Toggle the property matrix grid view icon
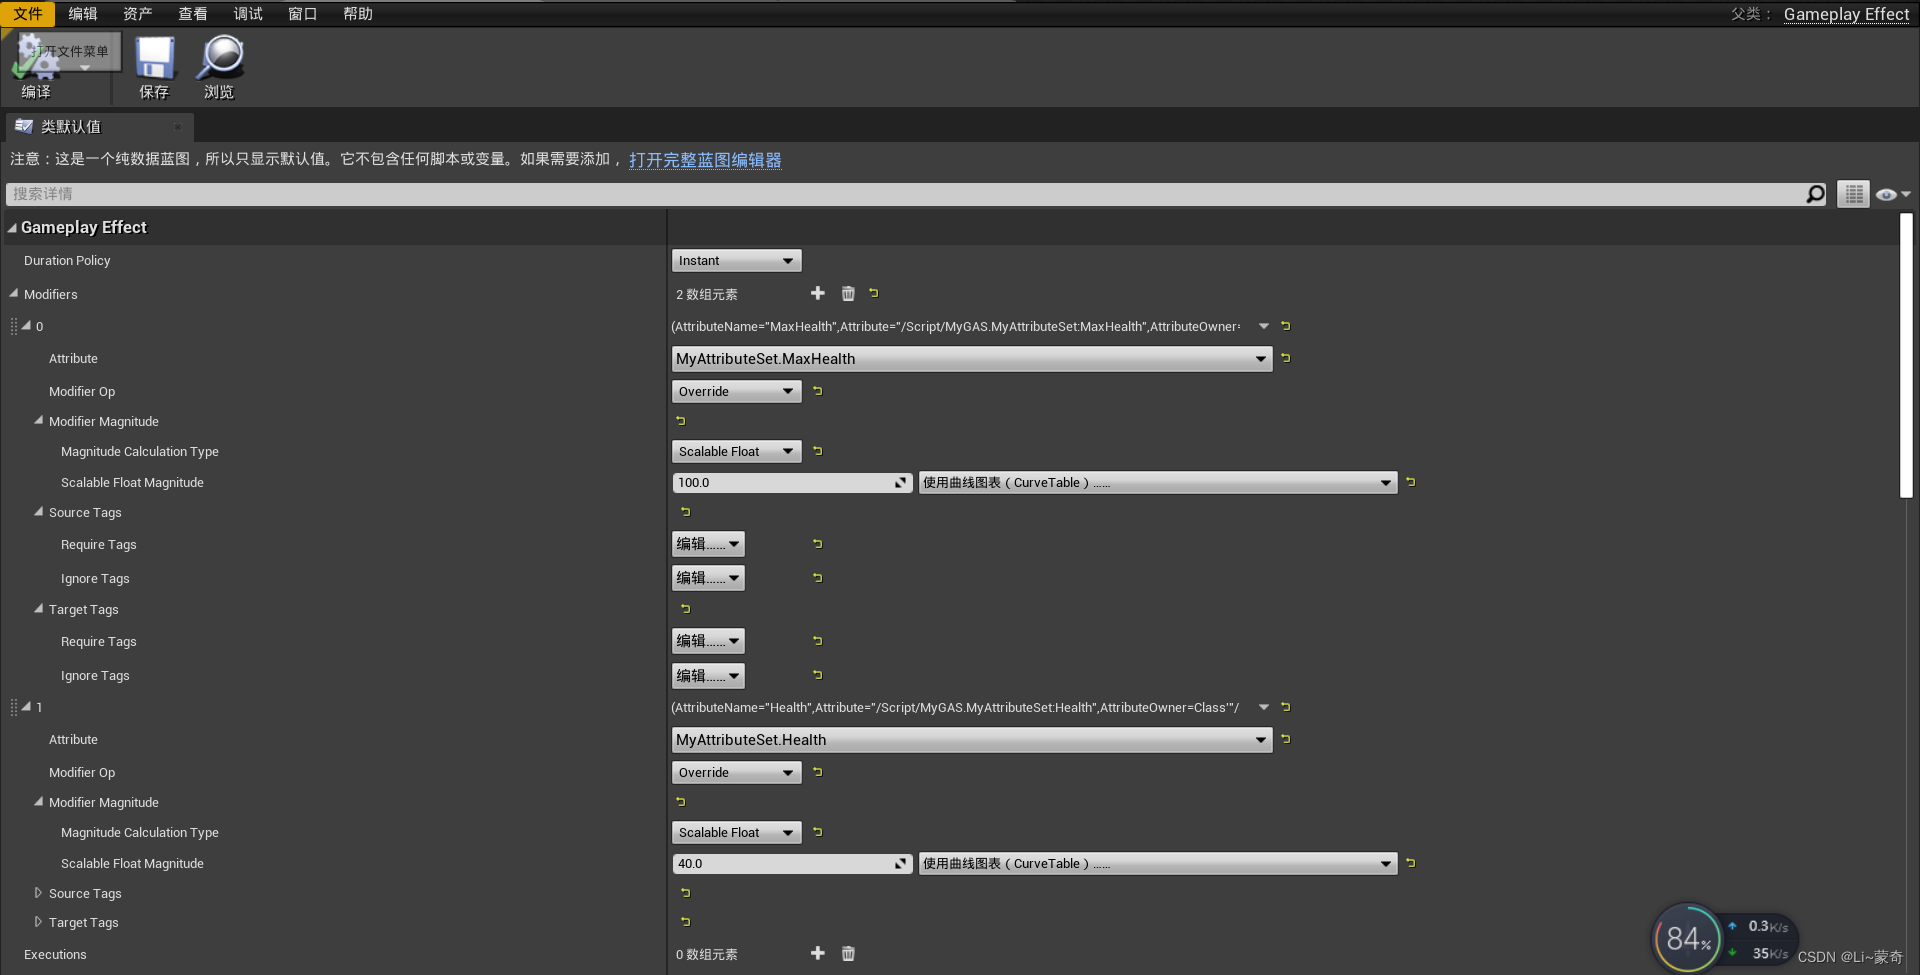1920x975 pixels. [1853, 194]
